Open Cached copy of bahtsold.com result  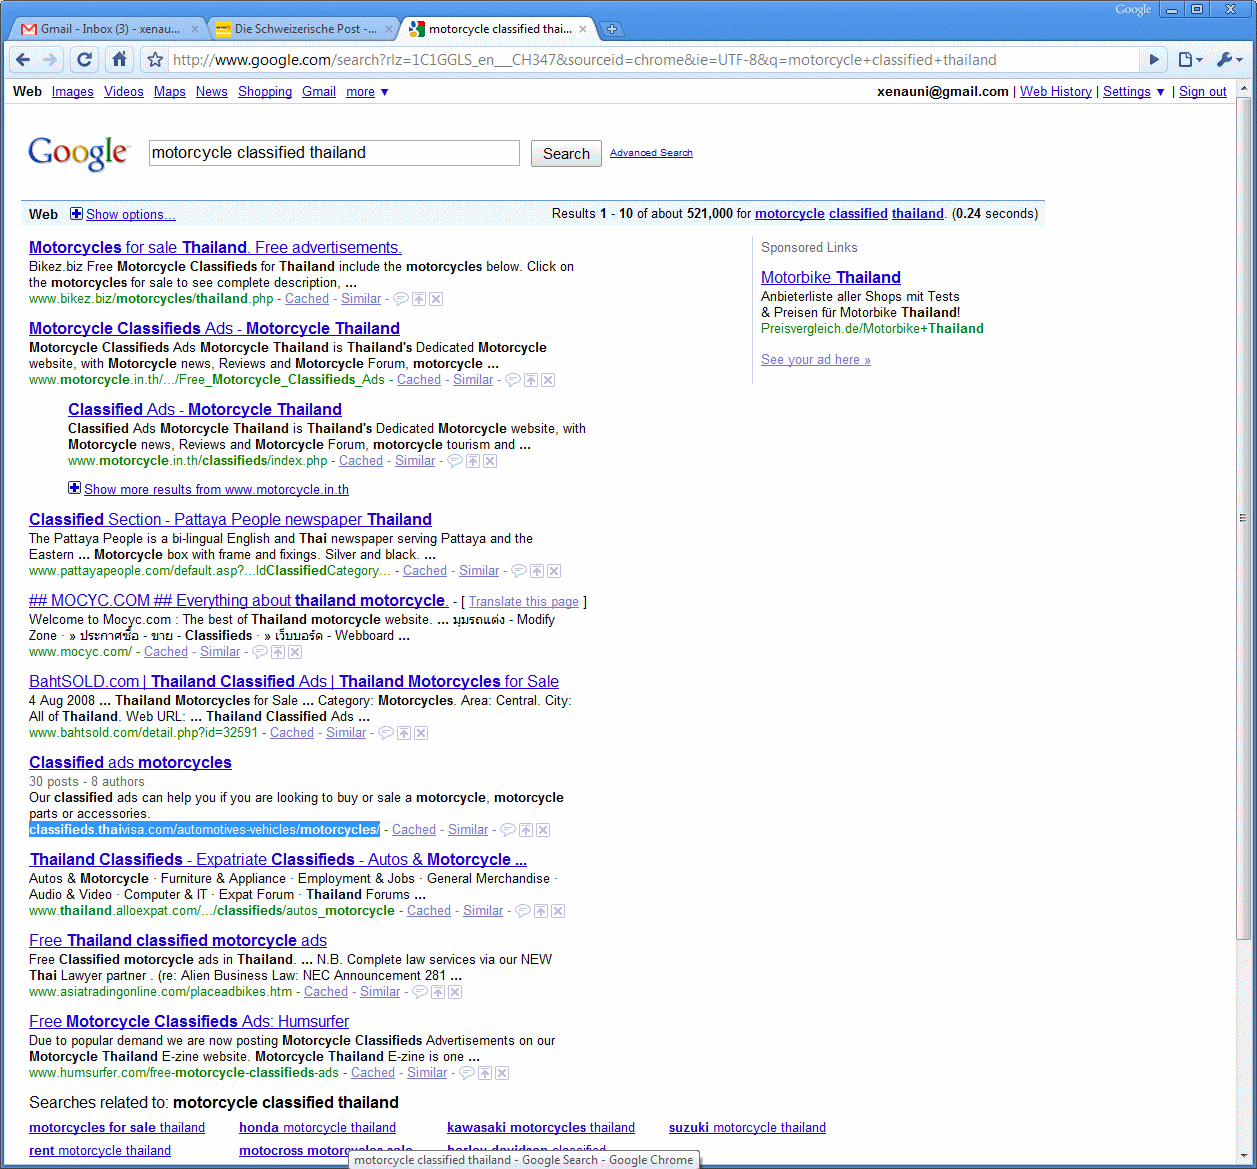pyautogui.click(x=292, y=733)
